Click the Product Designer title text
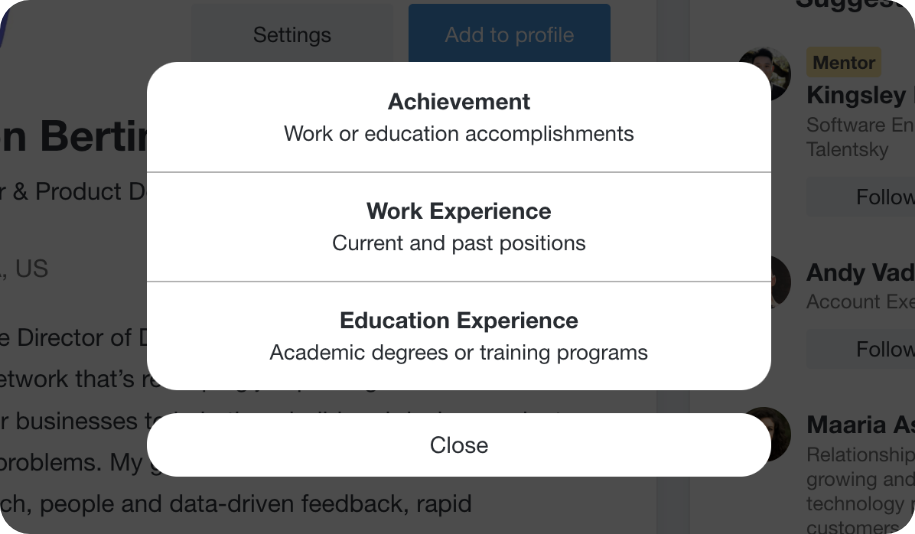The height and width of the screenshot is (534, 915). [74, 191]
